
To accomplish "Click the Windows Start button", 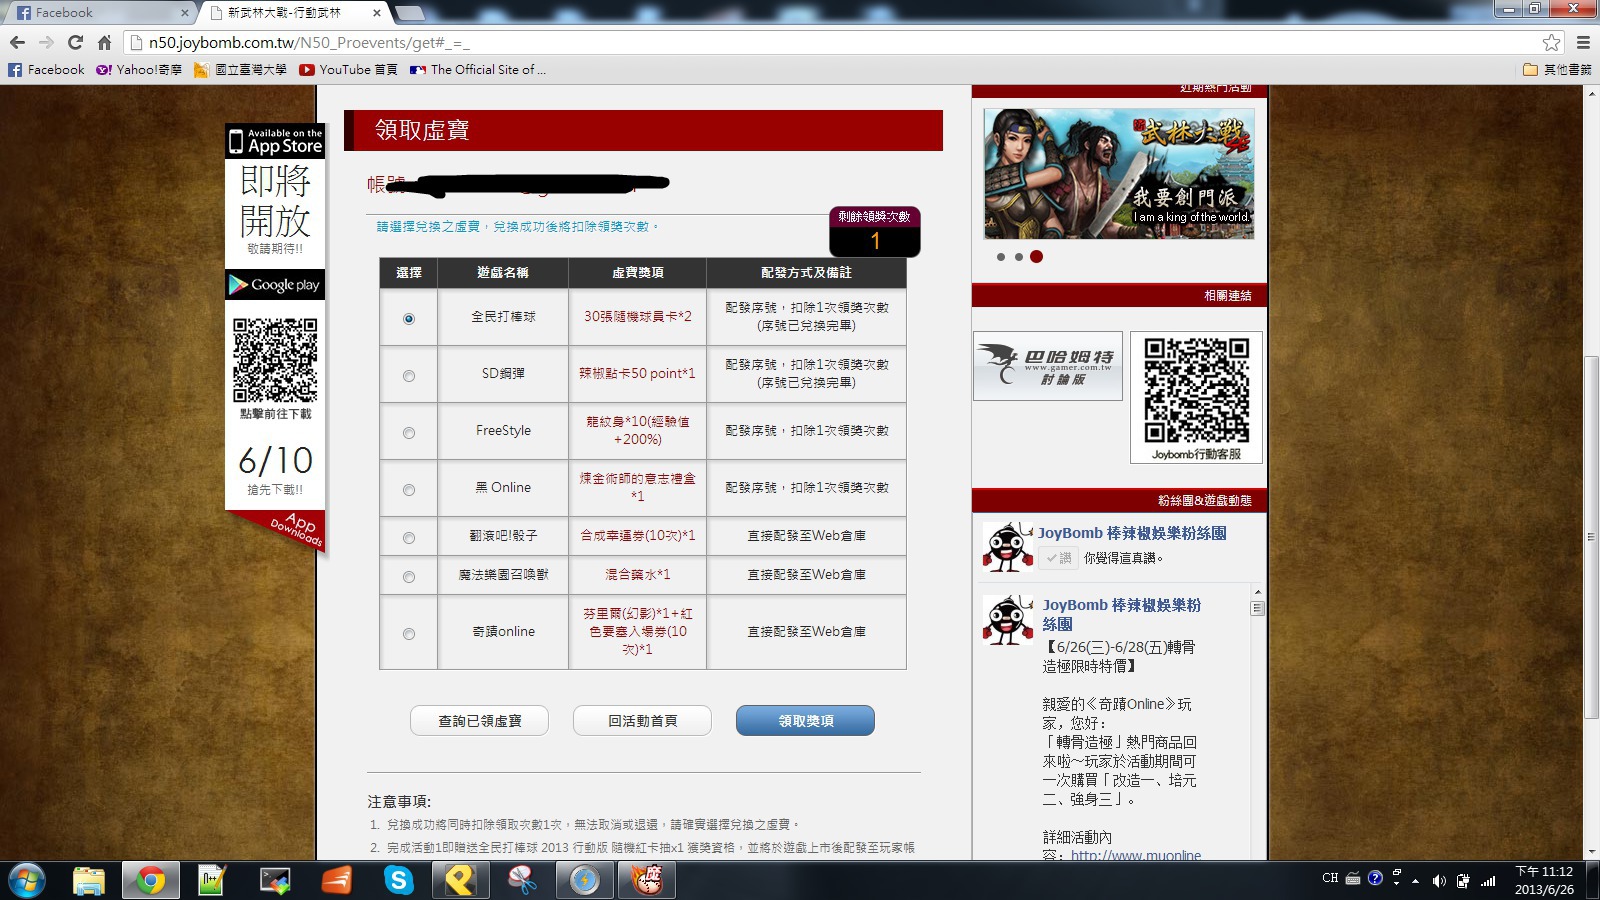I will (x=27, y=880).
